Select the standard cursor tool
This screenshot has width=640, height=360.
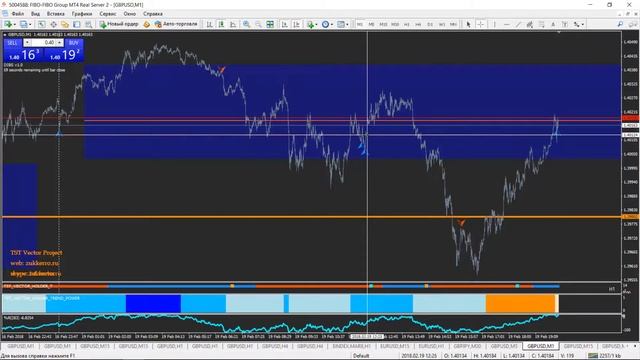click(x=468, y=24)
